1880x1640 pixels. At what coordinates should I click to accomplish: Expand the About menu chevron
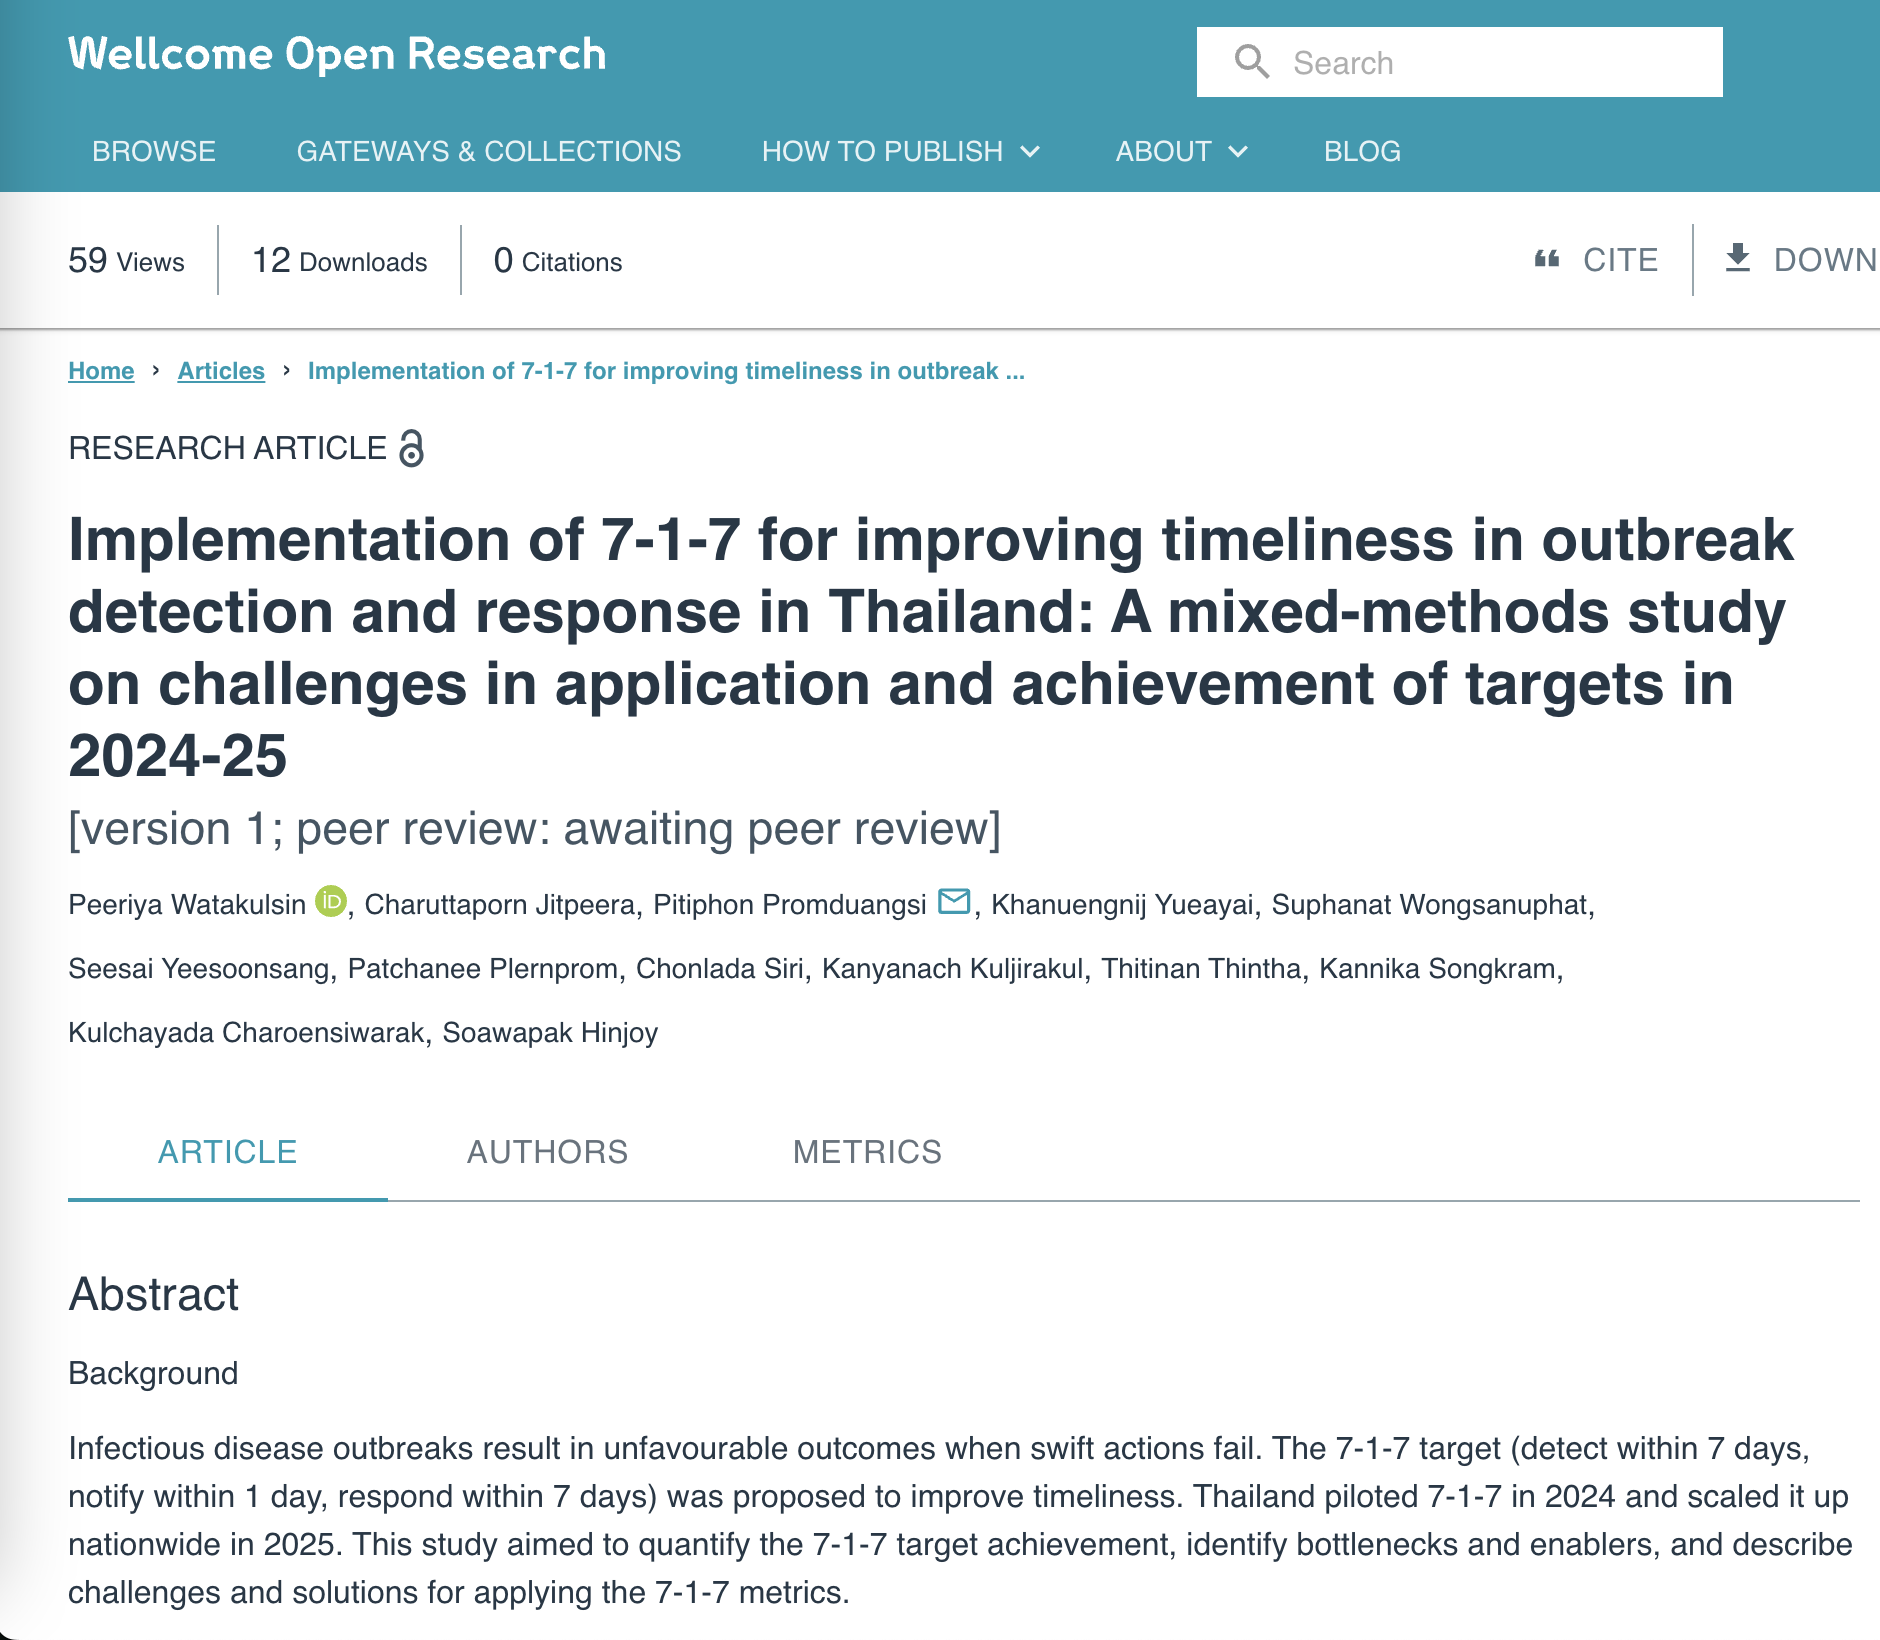point(1238,152)
